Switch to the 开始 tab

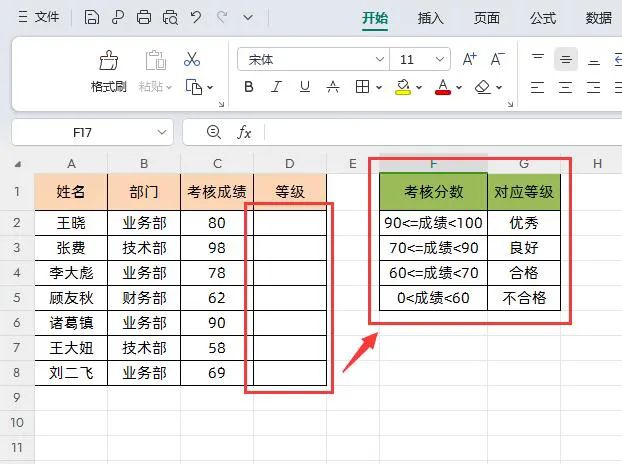(375, 18)
